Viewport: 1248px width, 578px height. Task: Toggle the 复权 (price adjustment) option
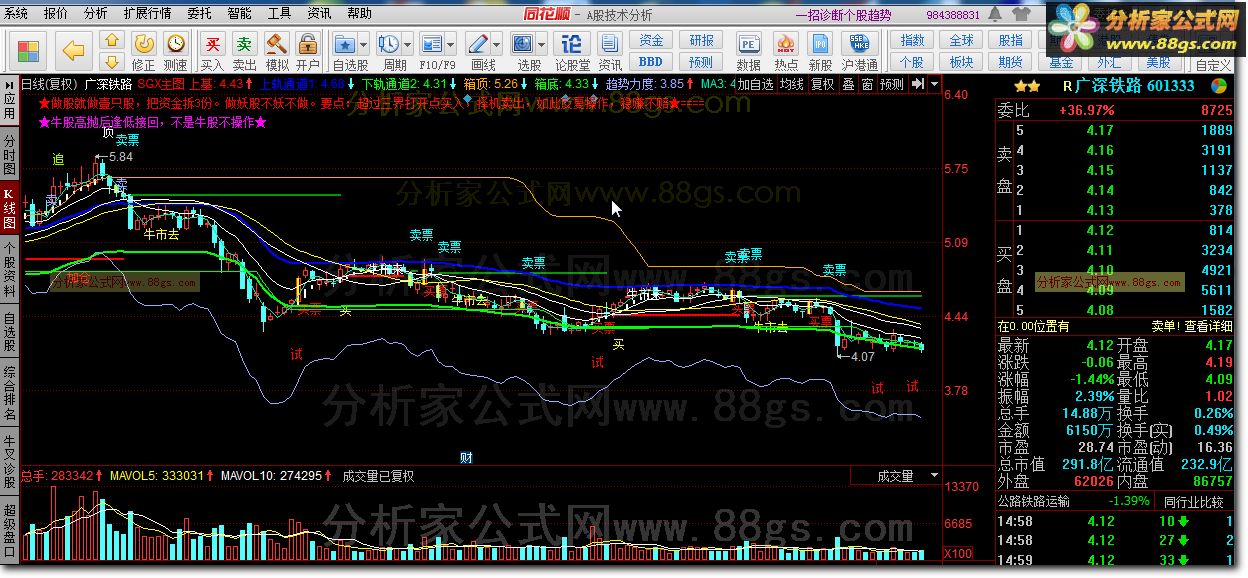[x=822, y=85]
